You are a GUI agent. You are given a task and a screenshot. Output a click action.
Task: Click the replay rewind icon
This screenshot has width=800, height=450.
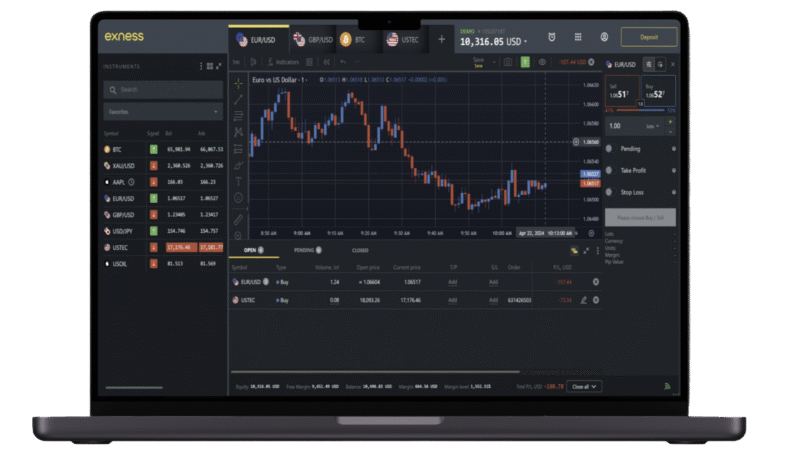327,62
